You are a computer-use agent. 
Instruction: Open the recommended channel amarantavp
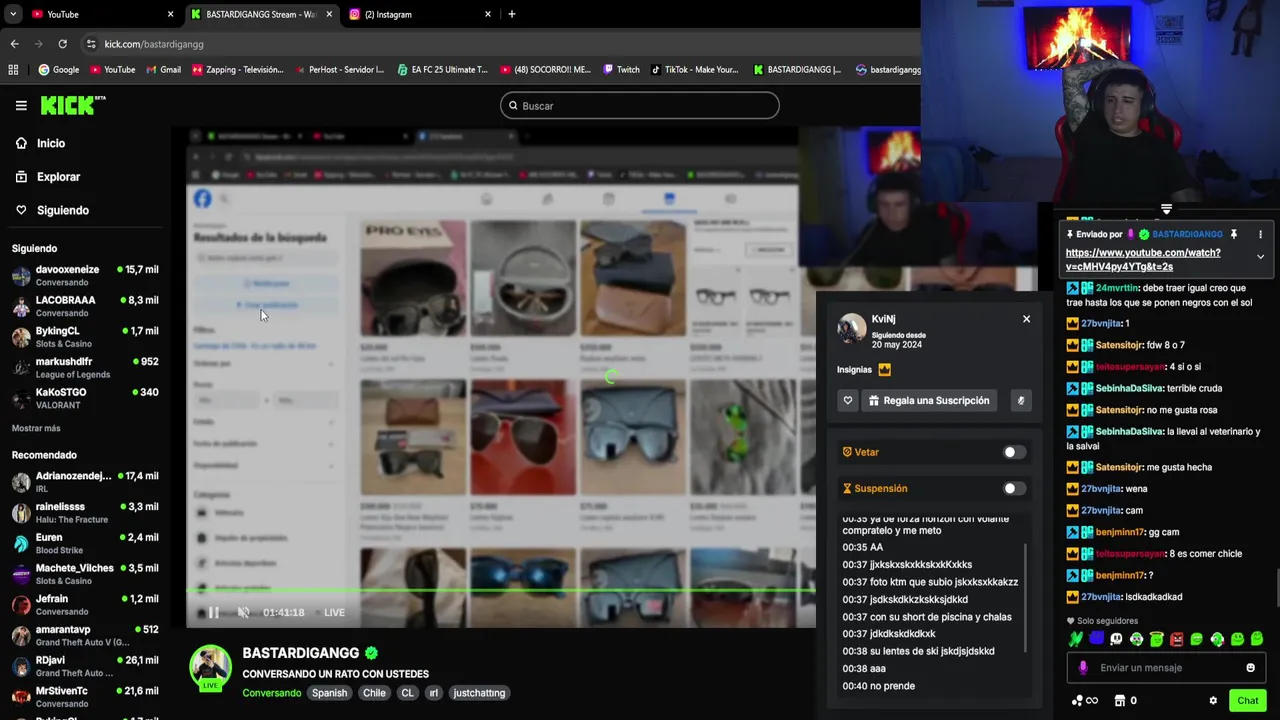click(85, 635)
